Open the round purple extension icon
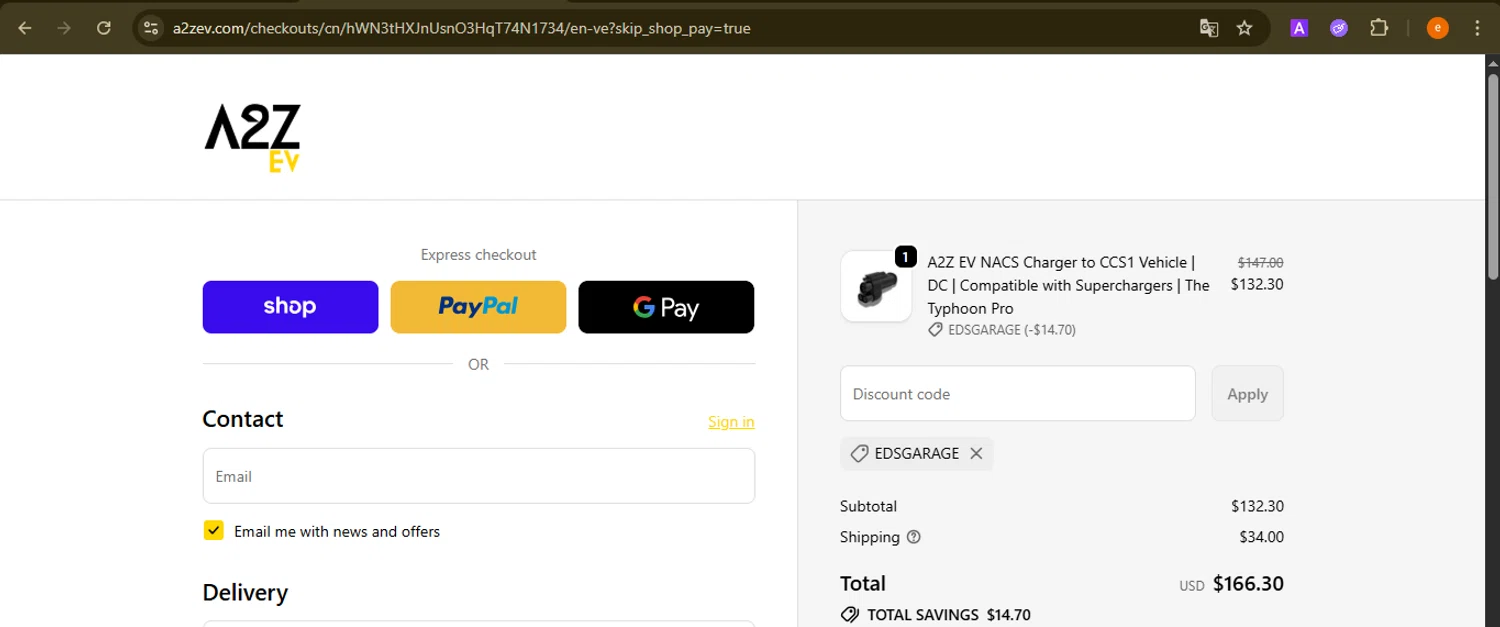This screenshot has width=1500, height=627. [1339, 28]
